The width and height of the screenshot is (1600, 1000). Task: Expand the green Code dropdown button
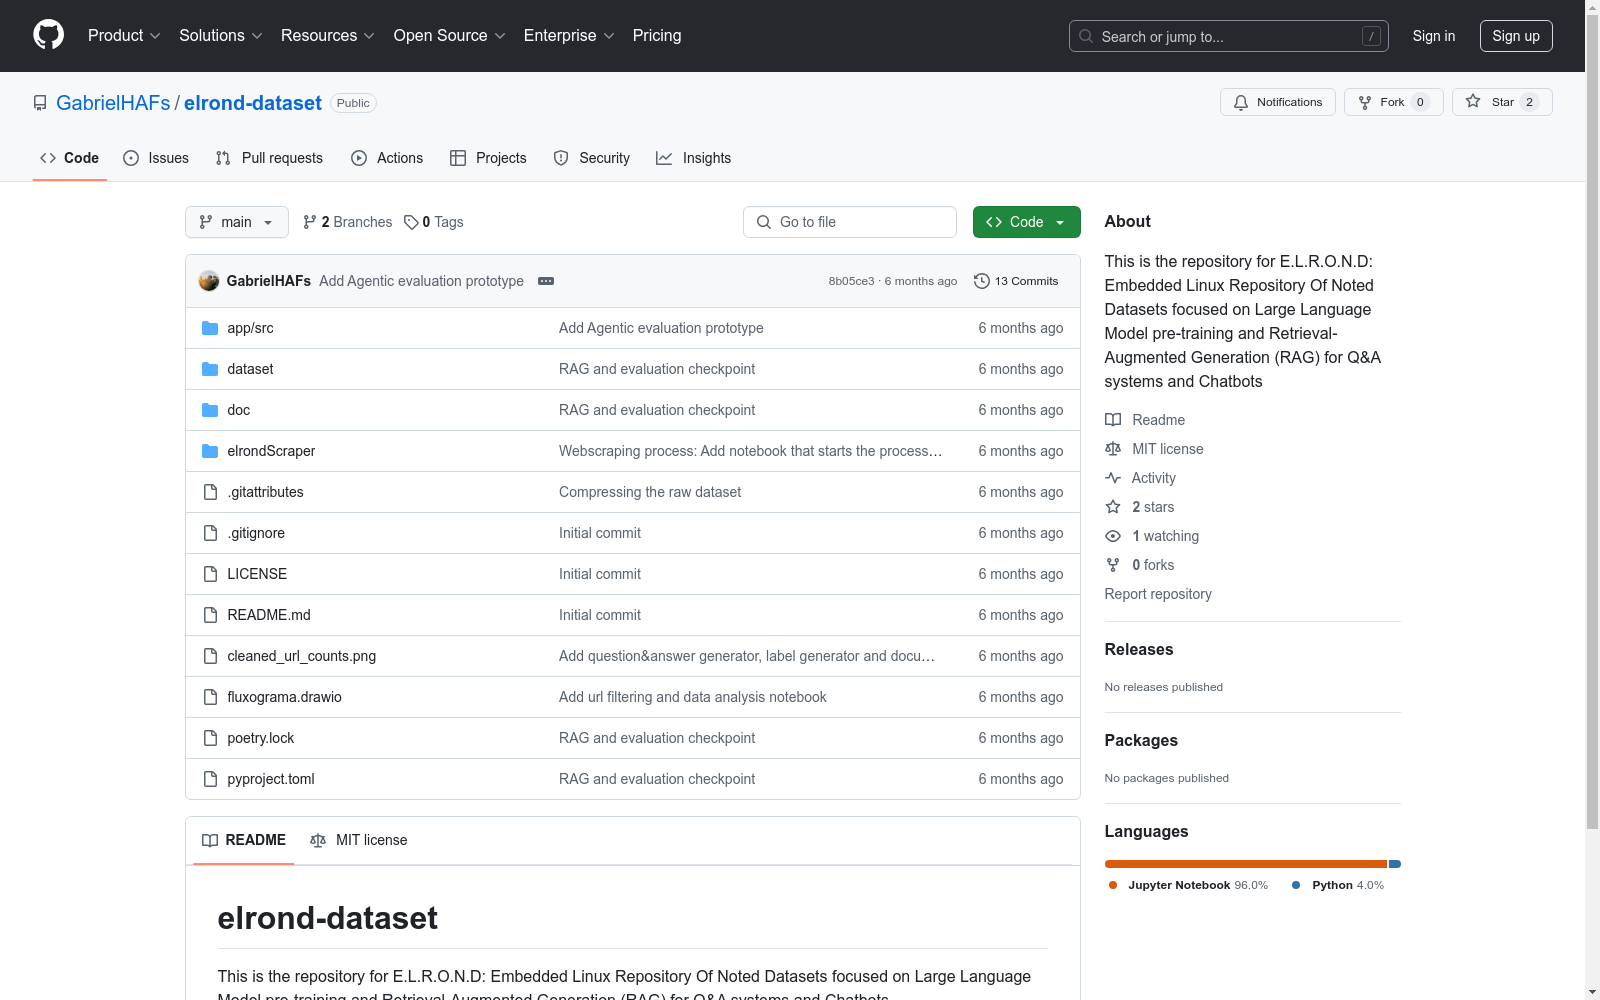1026,222
